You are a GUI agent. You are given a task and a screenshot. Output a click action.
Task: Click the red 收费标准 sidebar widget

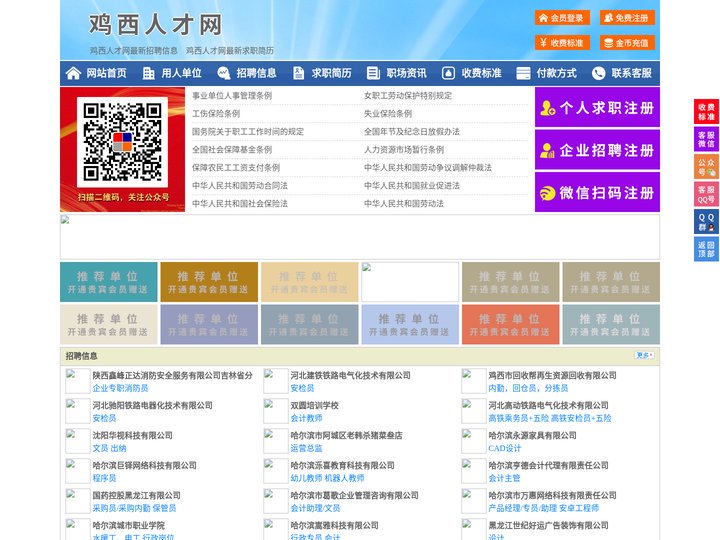[x=706, y=112]
